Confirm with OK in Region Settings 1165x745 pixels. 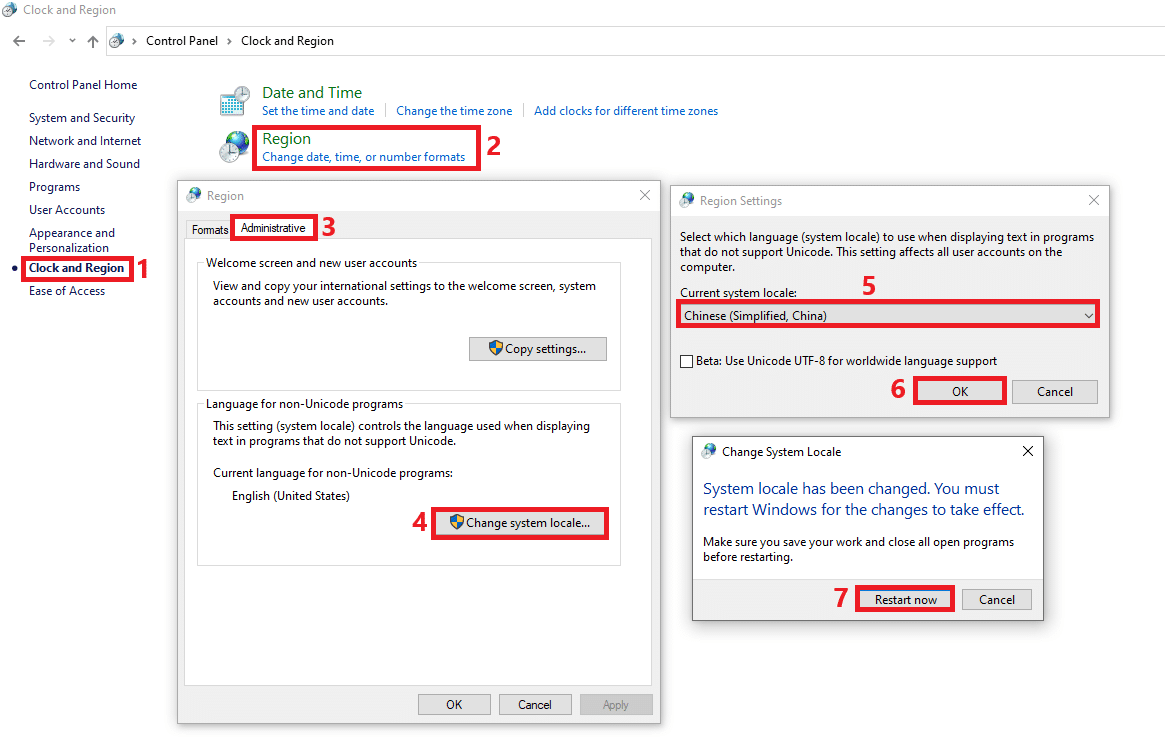pos(960,391)
